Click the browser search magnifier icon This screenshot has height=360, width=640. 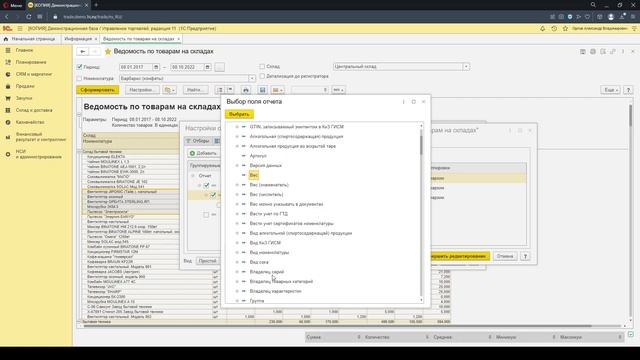pos(593,5)
